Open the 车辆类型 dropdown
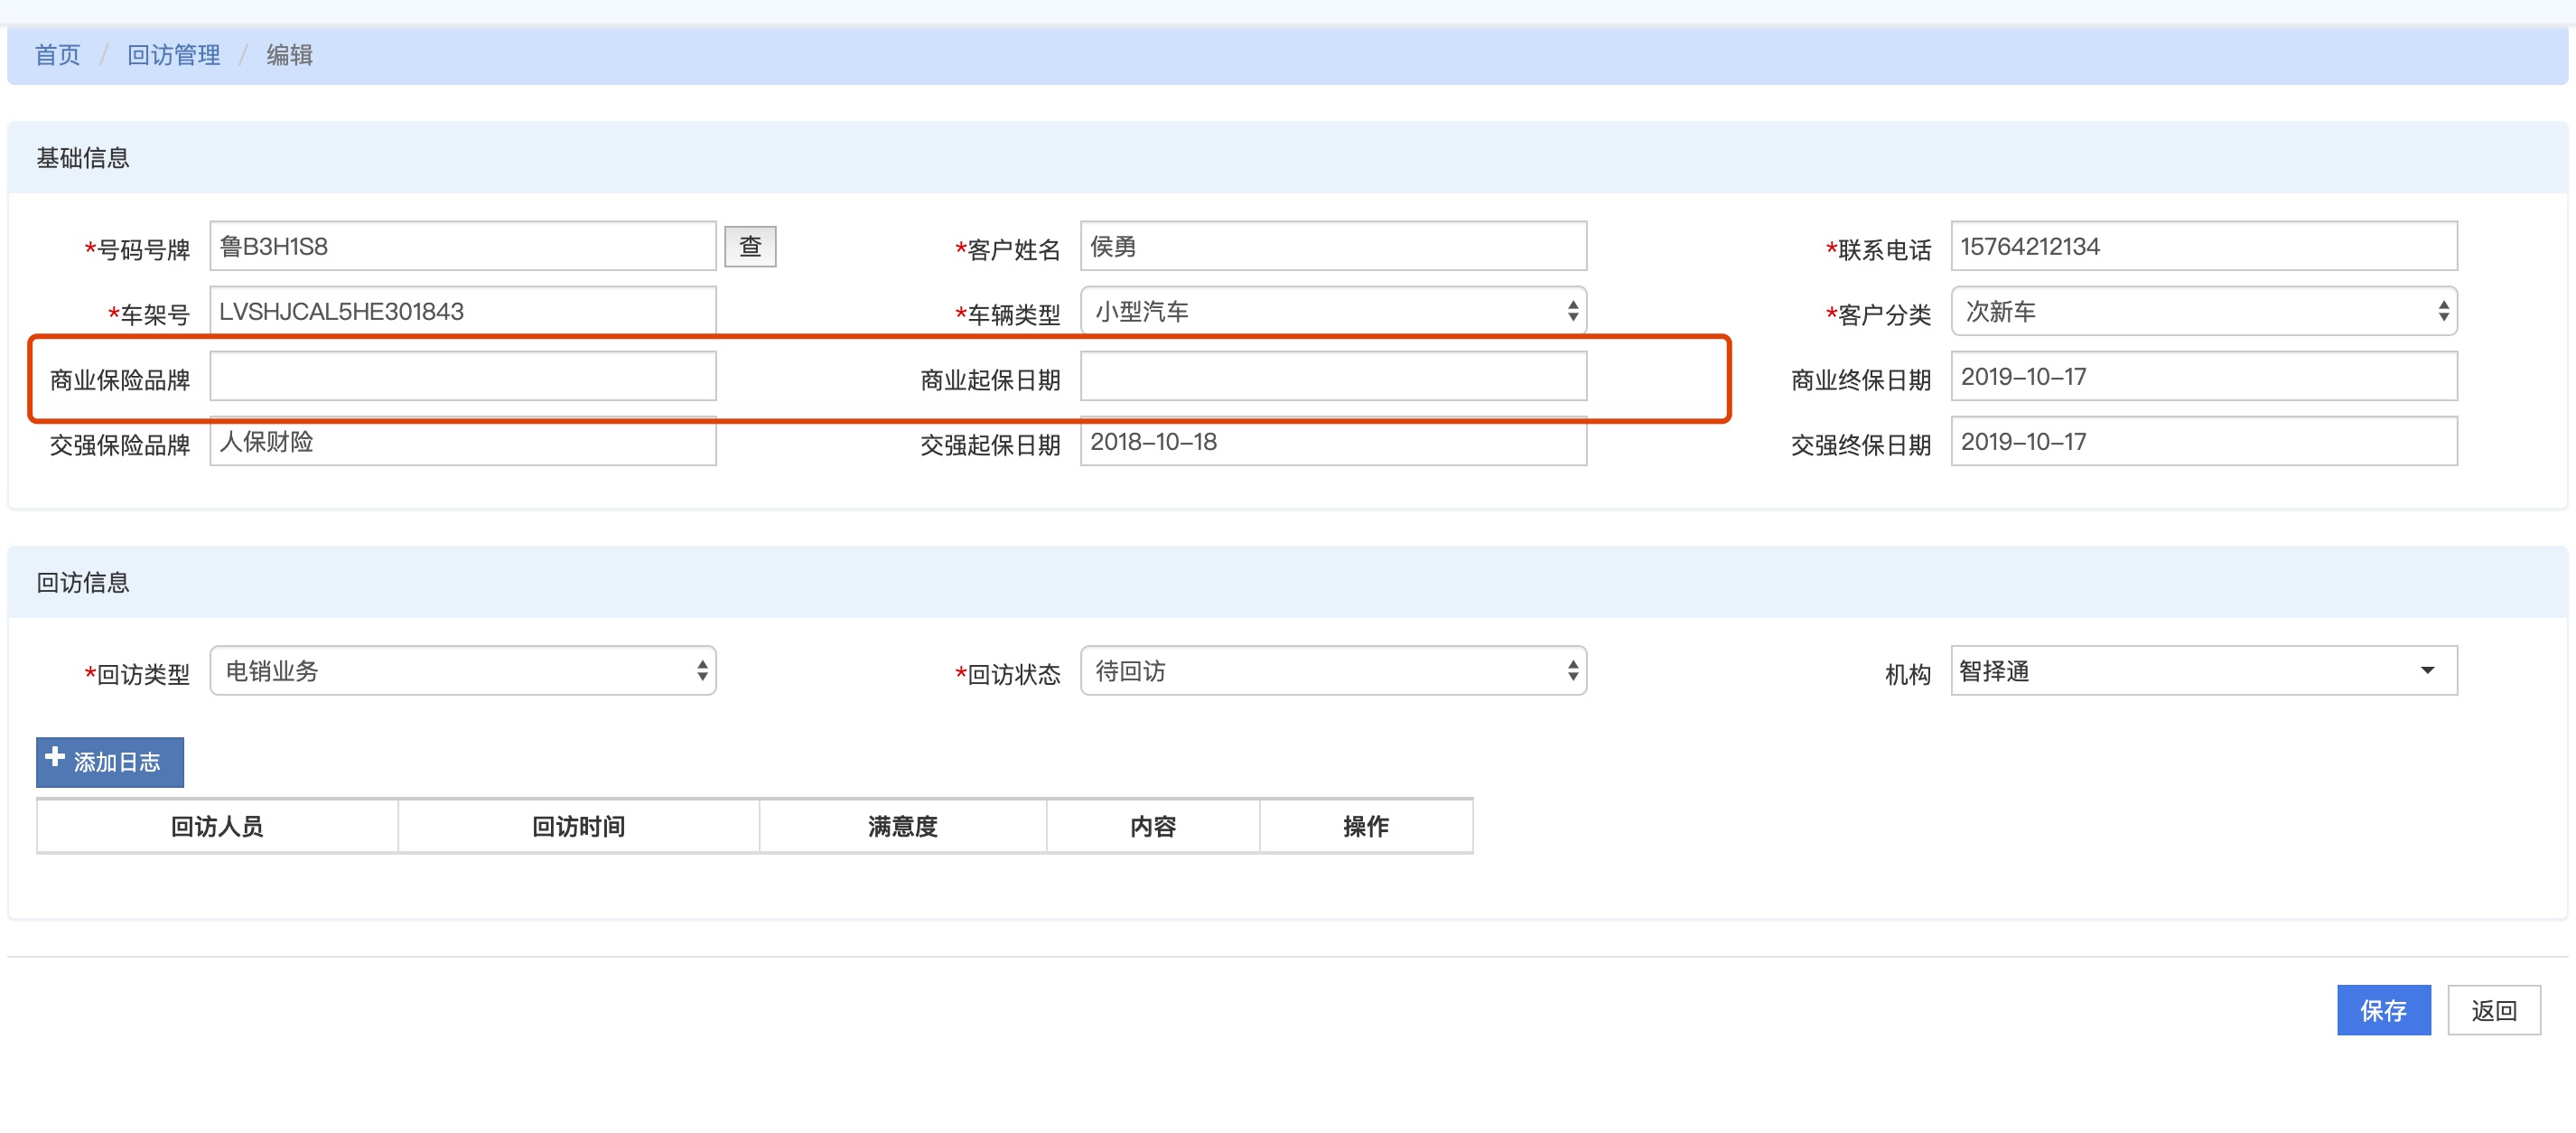The height and width of the screenshot is (1133, 2576). click(x=1332, y=311)
